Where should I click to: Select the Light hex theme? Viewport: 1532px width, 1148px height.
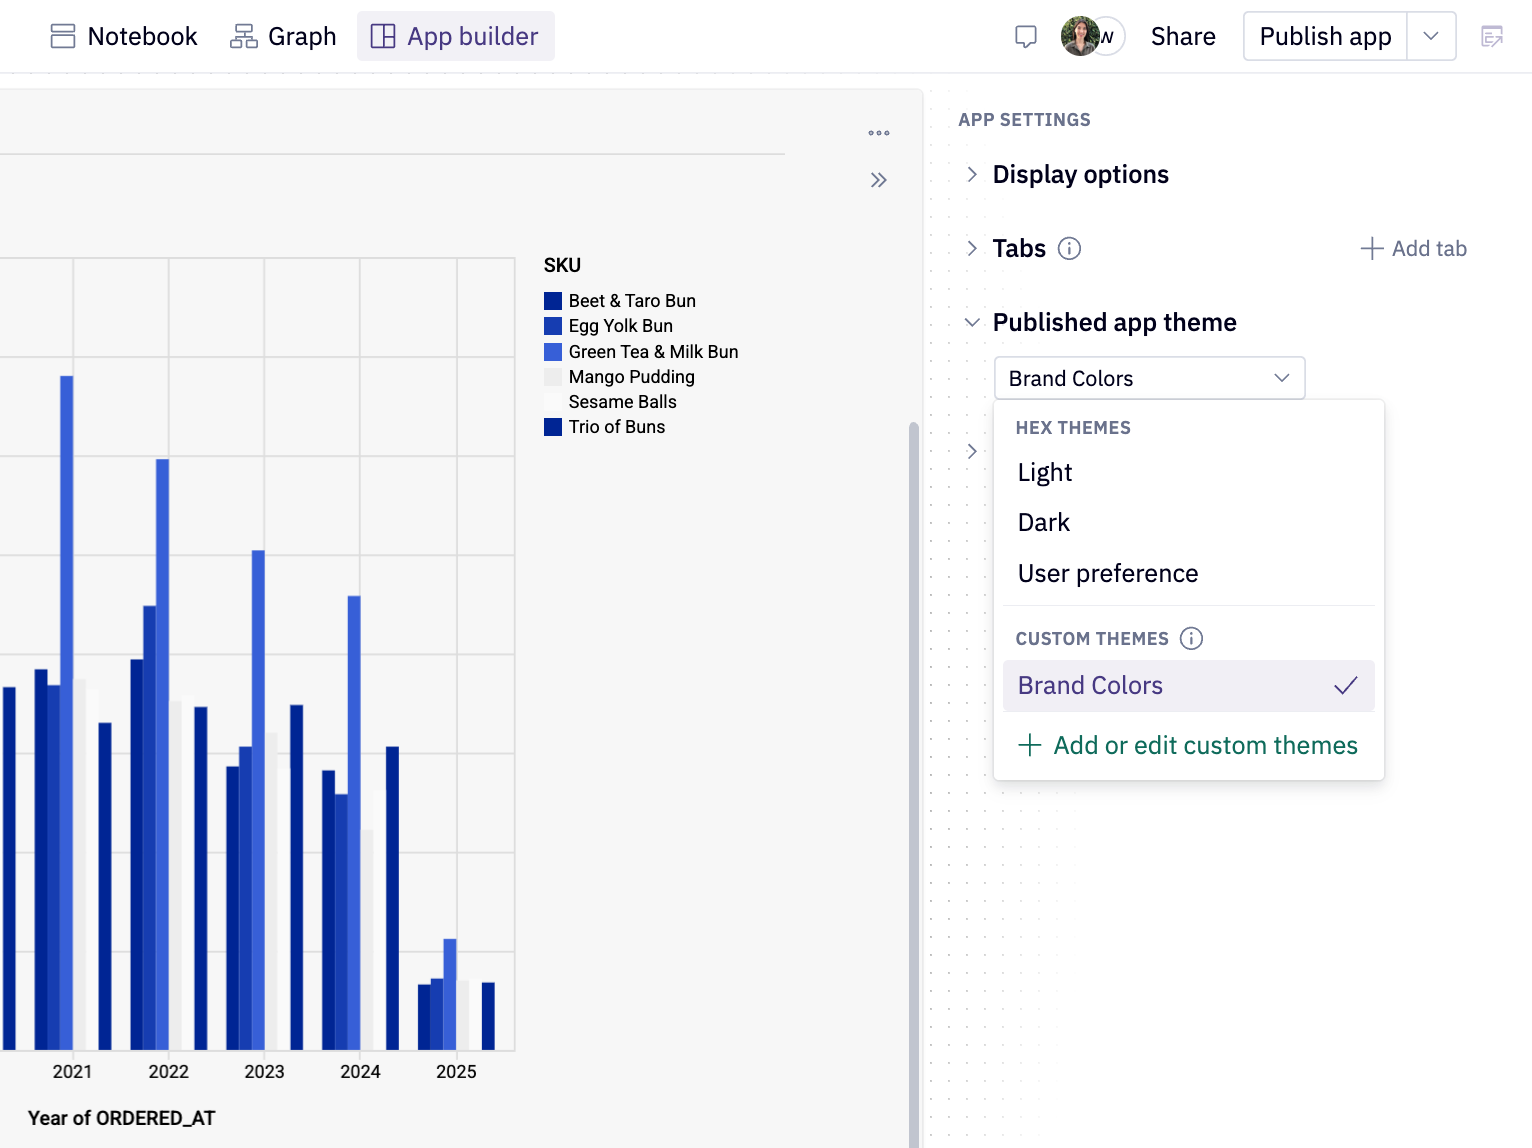click(1045, 473)
